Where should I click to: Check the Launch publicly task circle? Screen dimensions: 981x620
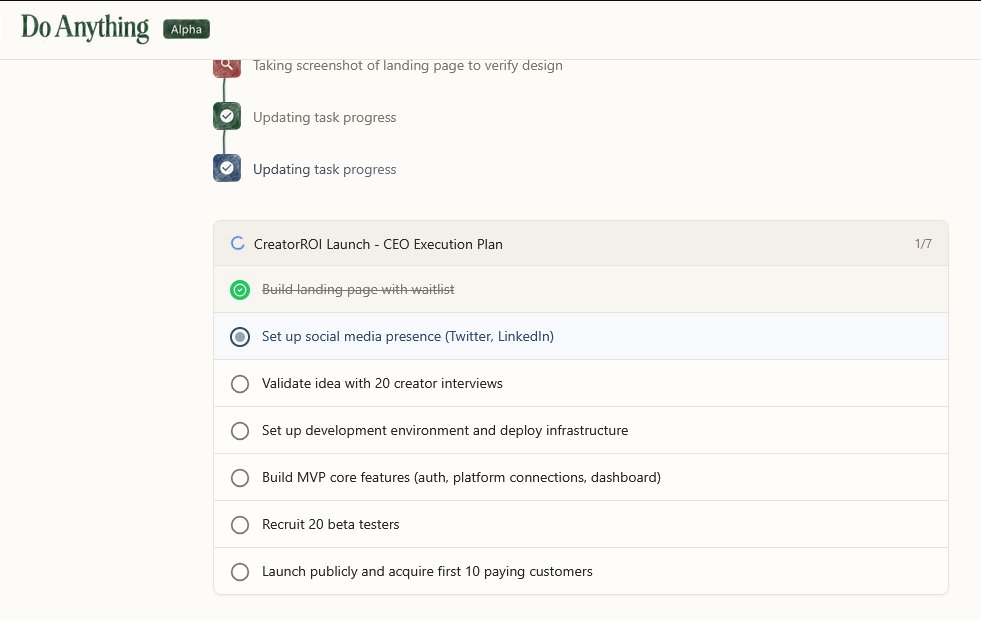[240, 572]
